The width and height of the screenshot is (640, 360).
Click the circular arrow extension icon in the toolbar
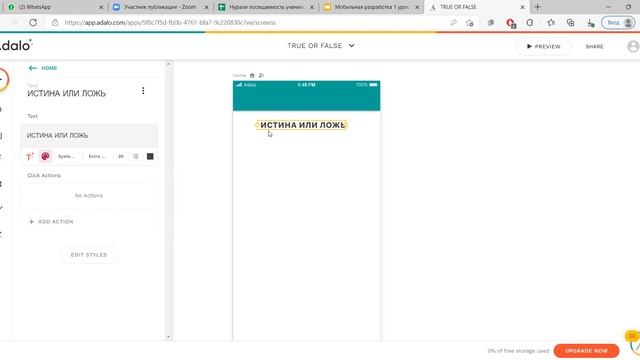530,23
